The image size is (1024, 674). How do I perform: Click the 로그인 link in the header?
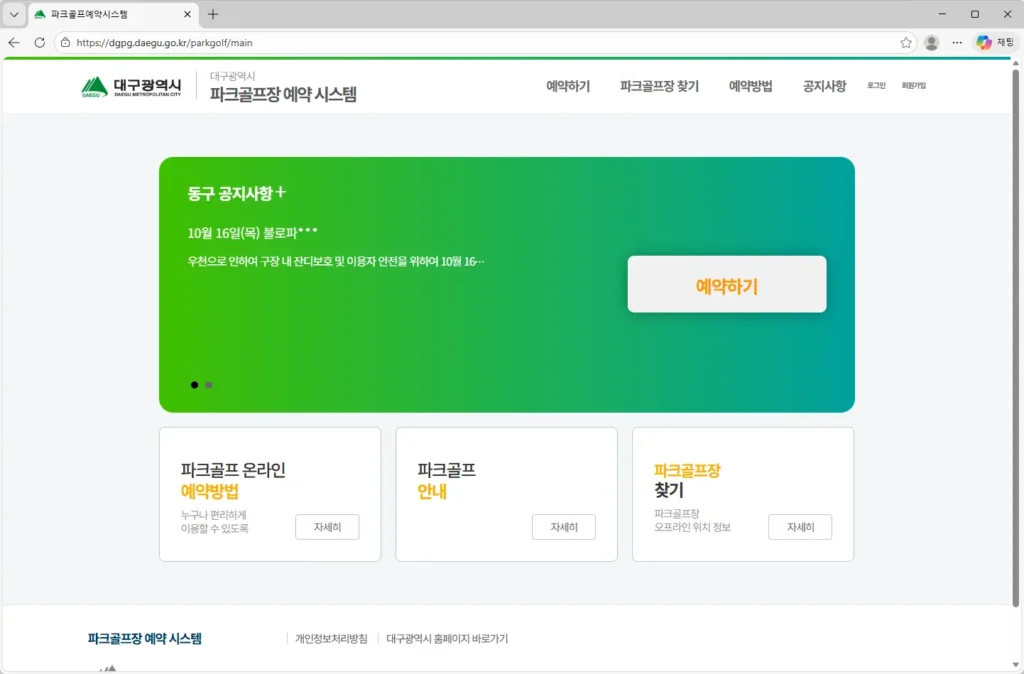(875, 88)
